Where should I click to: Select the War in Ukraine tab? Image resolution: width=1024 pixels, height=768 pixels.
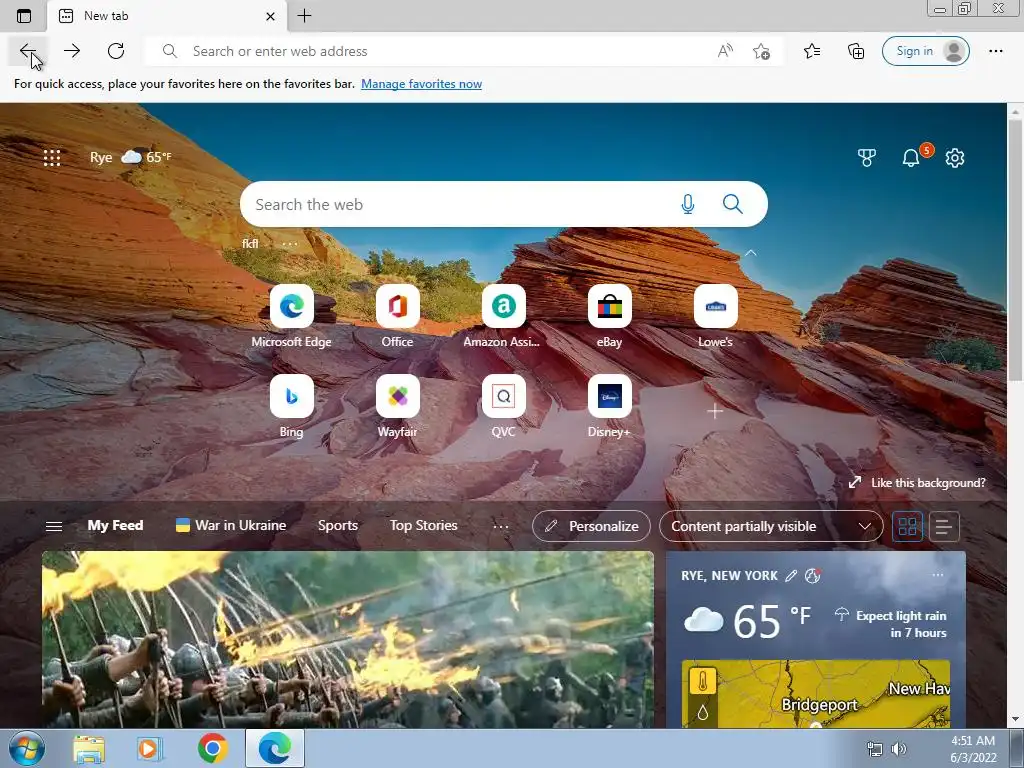(231, 526)
